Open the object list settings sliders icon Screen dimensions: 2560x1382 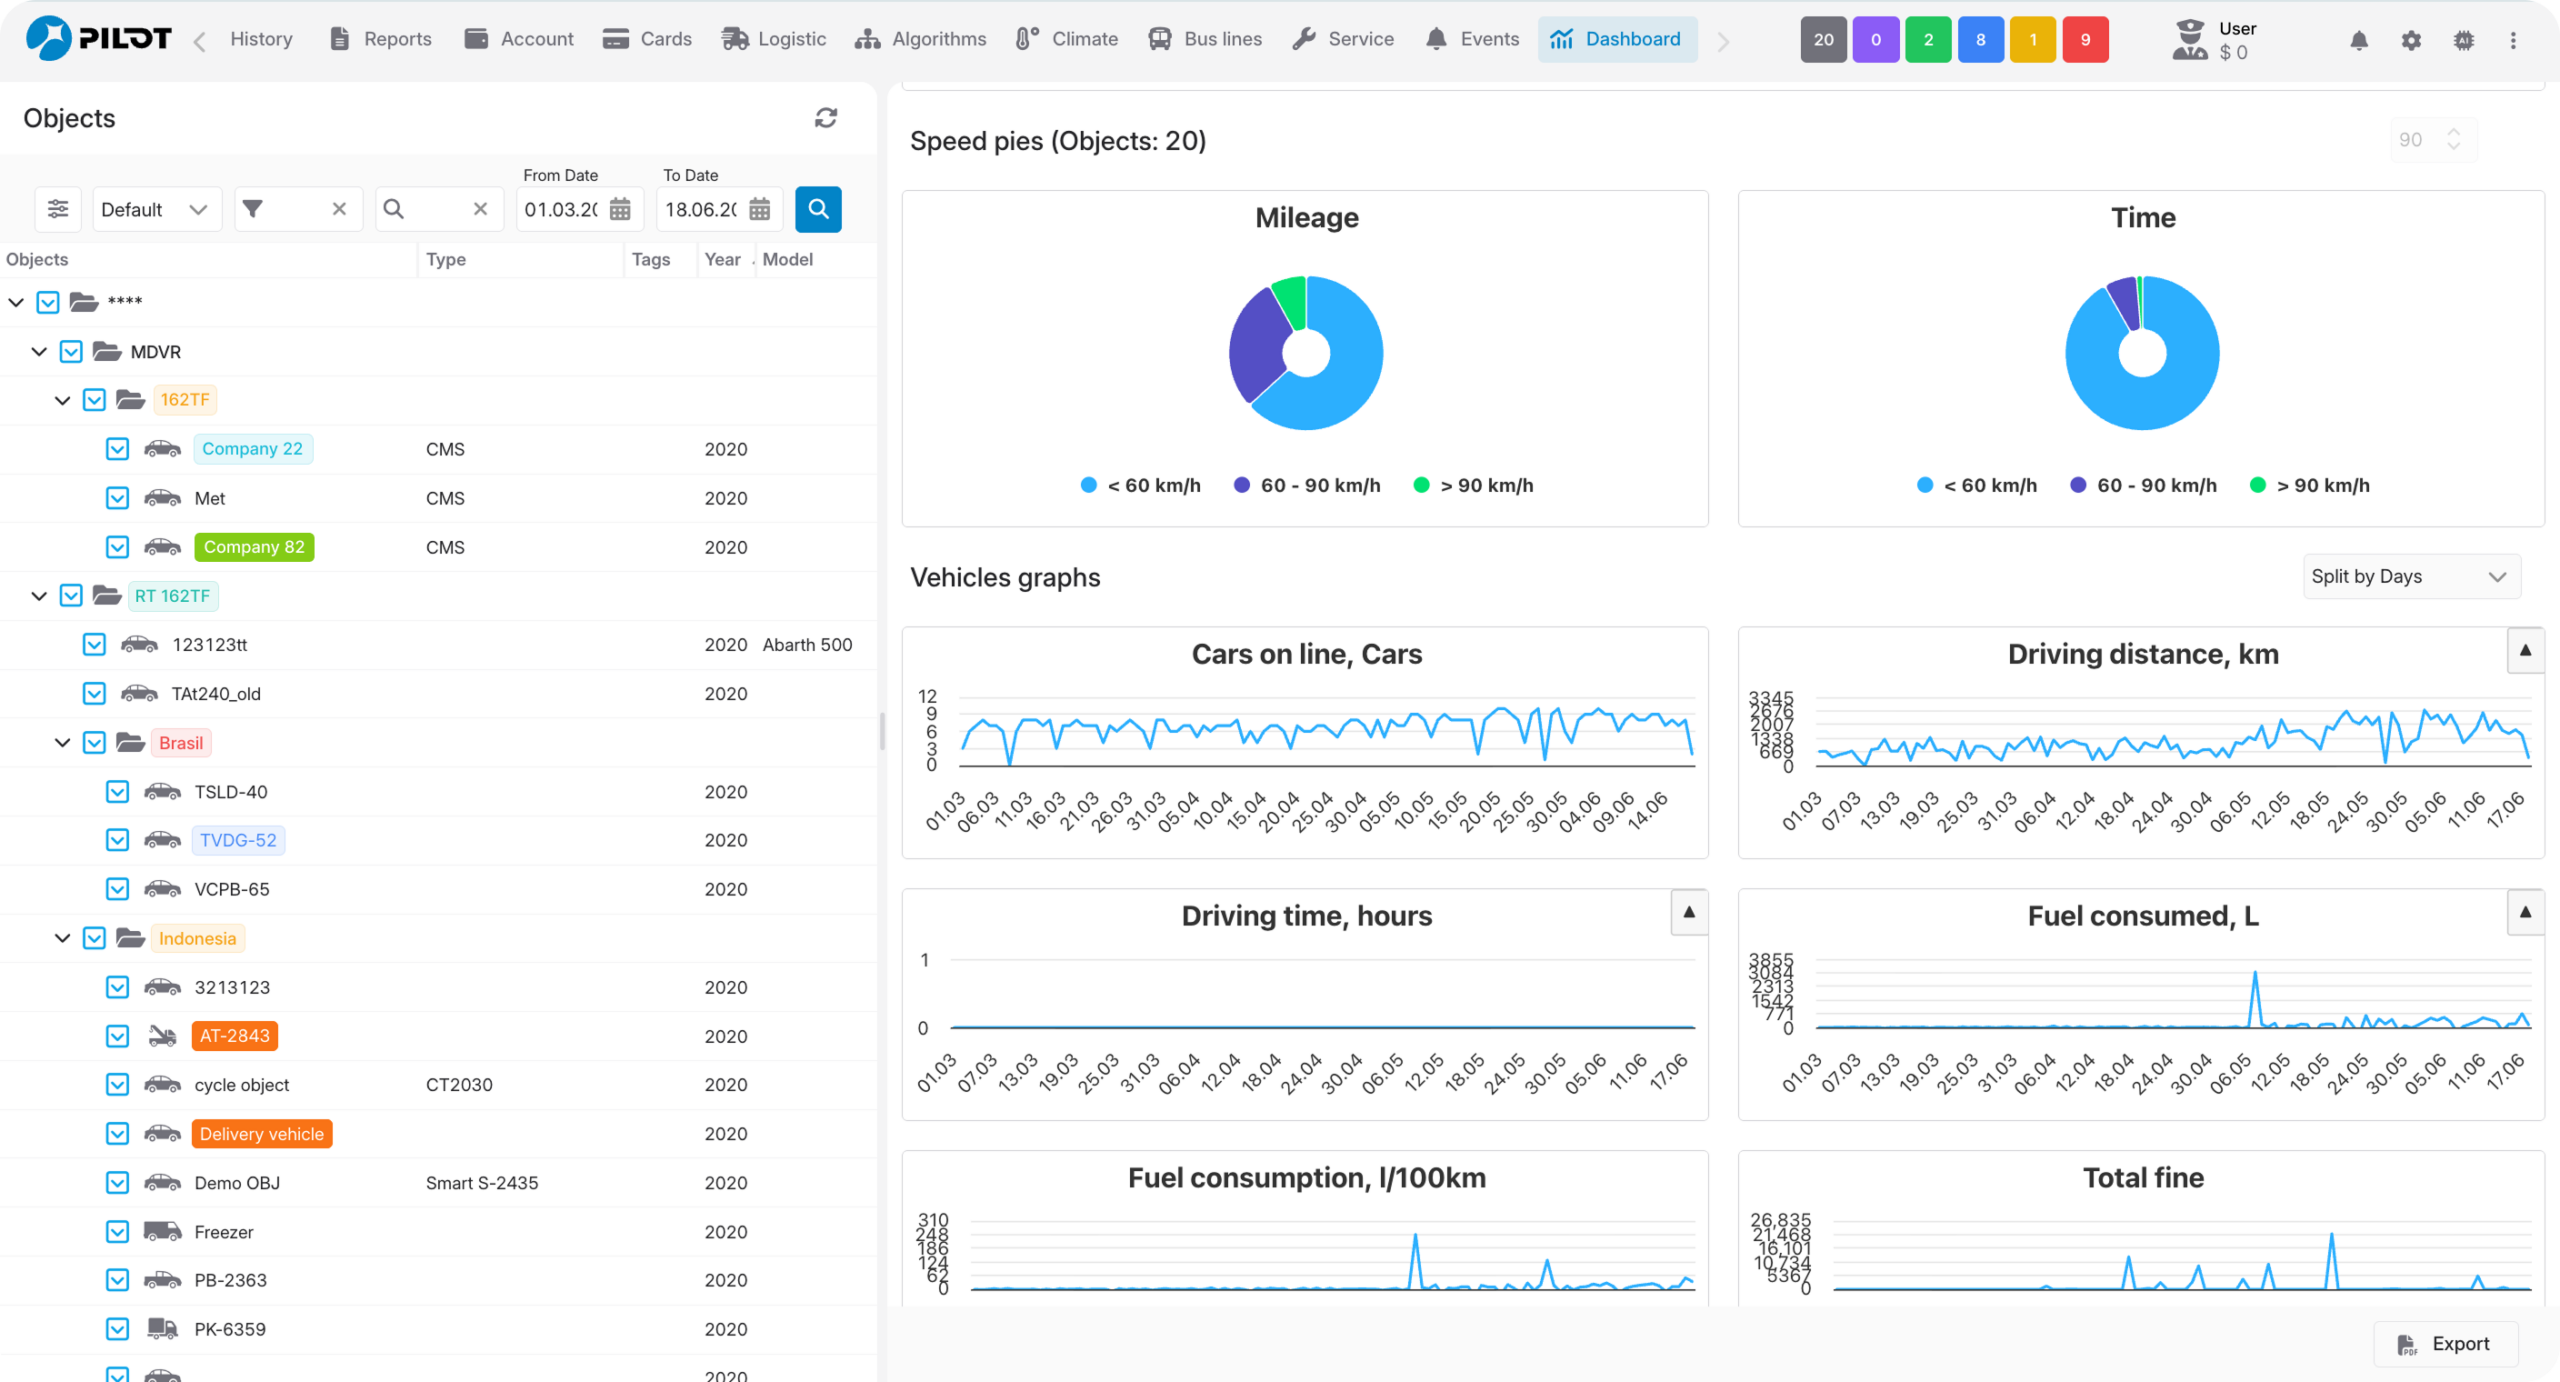tap(58, 209)
